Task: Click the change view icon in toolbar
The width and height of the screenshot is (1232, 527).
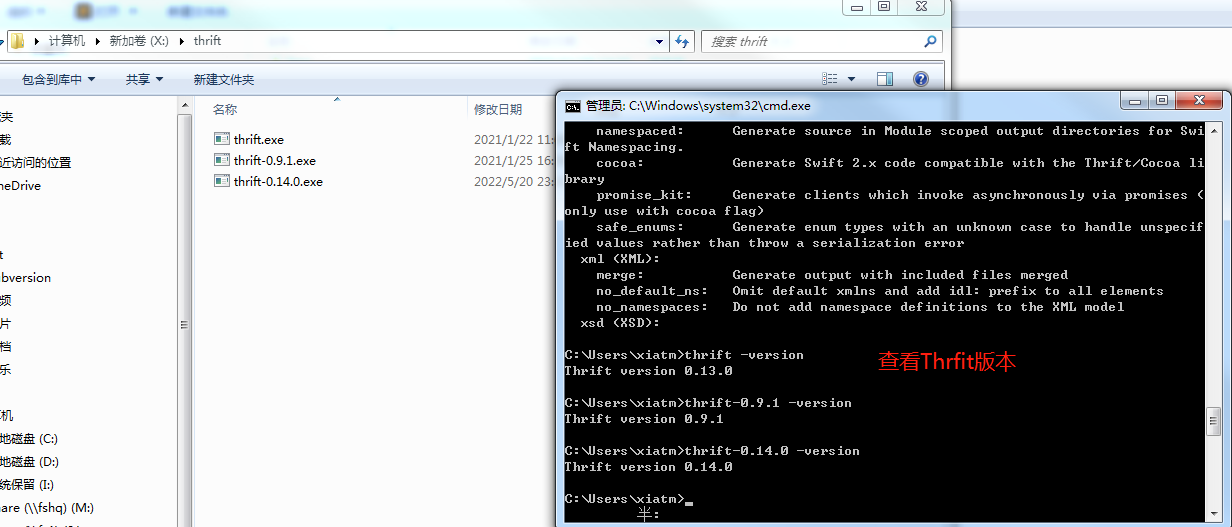Action: [830, 79]
